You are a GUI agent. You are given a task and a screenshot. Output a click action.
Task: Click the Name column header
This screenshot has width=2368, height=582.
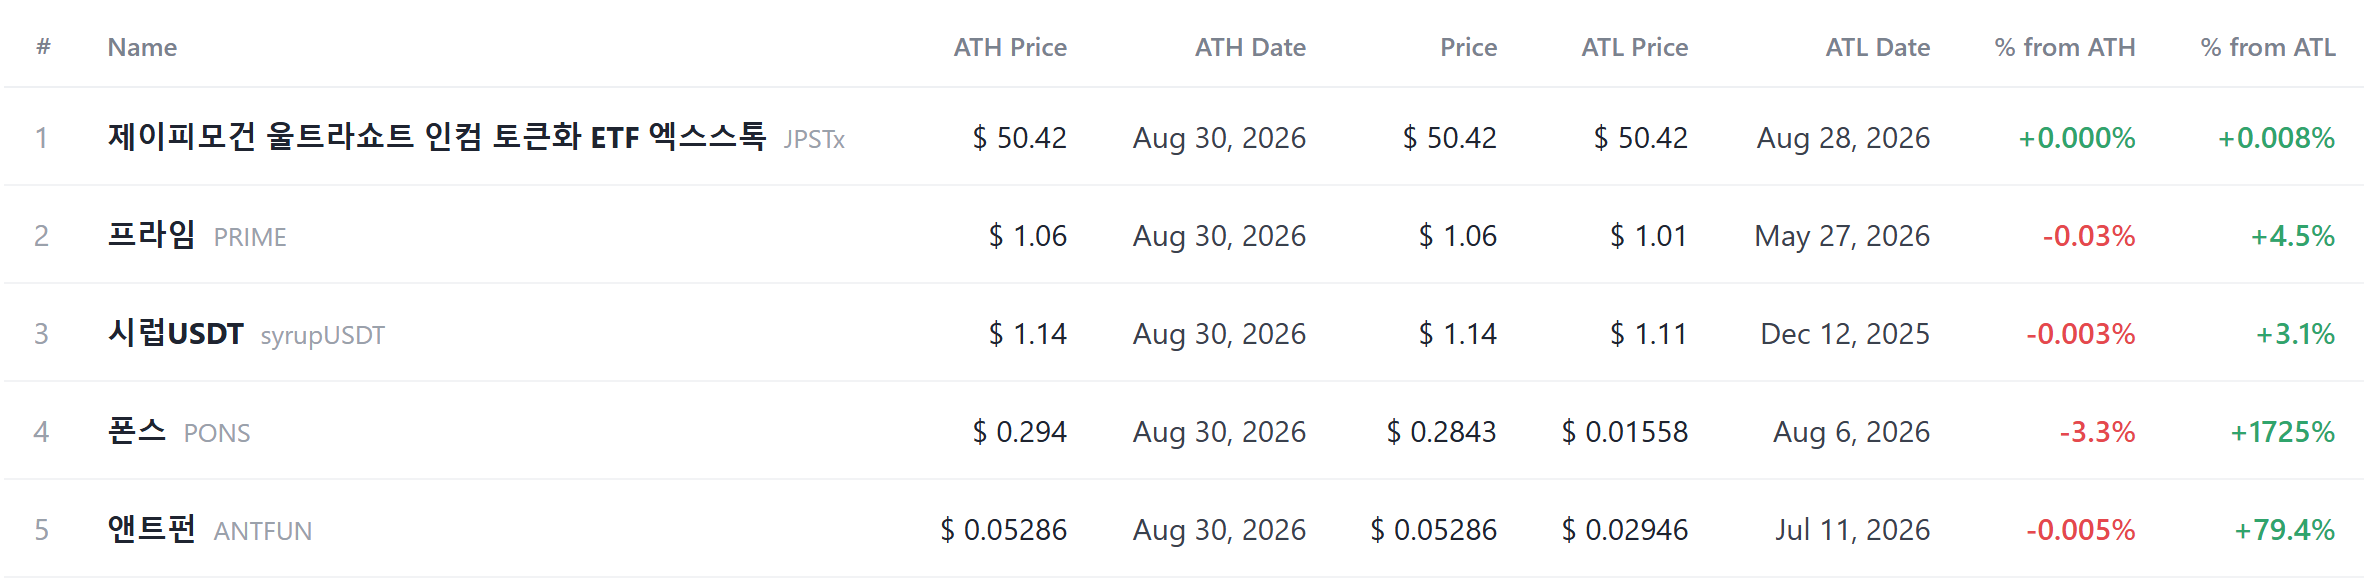142,47
